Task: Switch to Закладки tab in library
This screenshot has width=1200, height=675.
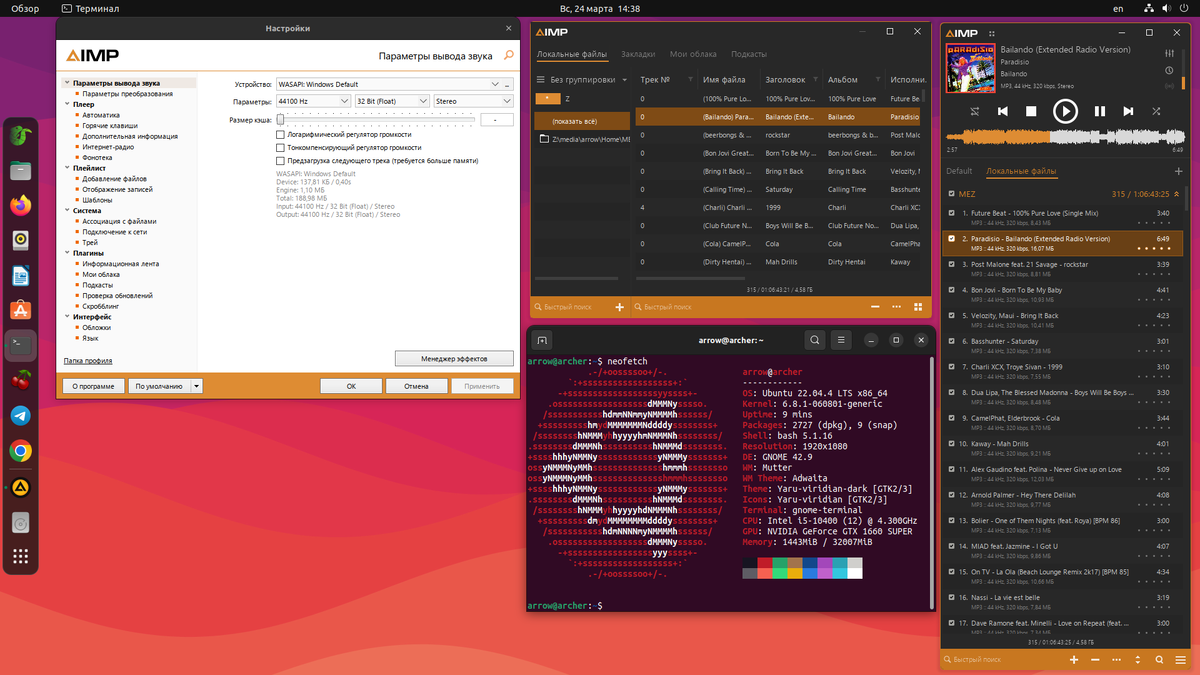Action: pyautogui.click(x=638, y=54)
